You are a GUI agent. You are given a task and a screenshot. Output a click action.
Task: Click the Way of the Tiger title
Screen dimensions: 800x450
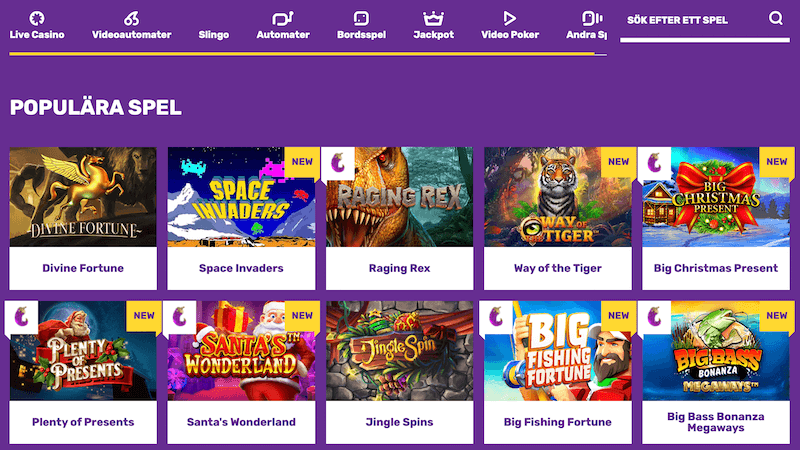pyautogui.click(x=558, y=268)
